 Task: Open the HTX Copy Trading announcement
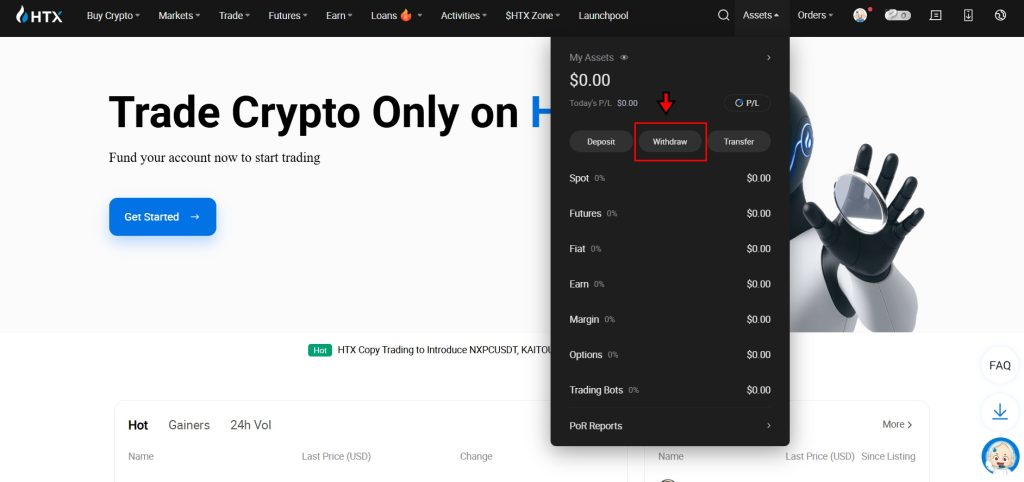coord(445,350)
